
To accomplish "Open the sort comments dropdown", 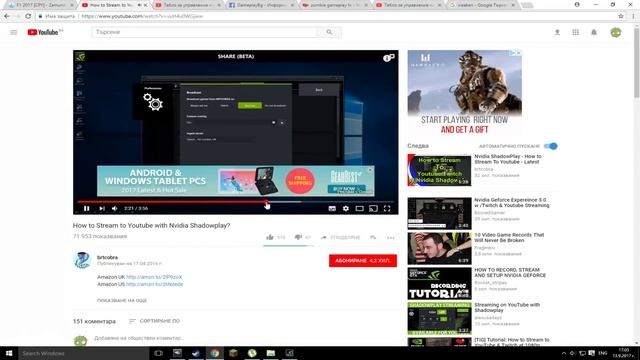I will click(x=154, y=321).
